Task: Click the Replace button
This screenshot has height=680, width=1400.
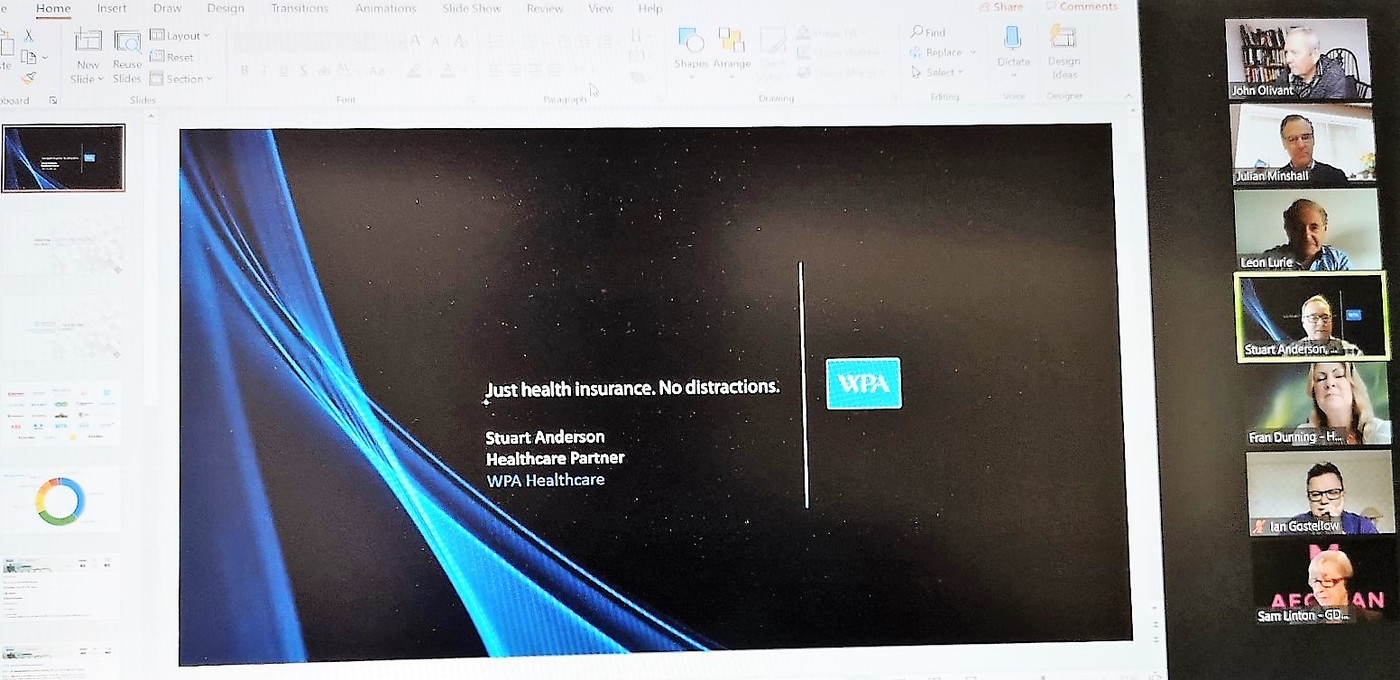Action: [937, 52]
